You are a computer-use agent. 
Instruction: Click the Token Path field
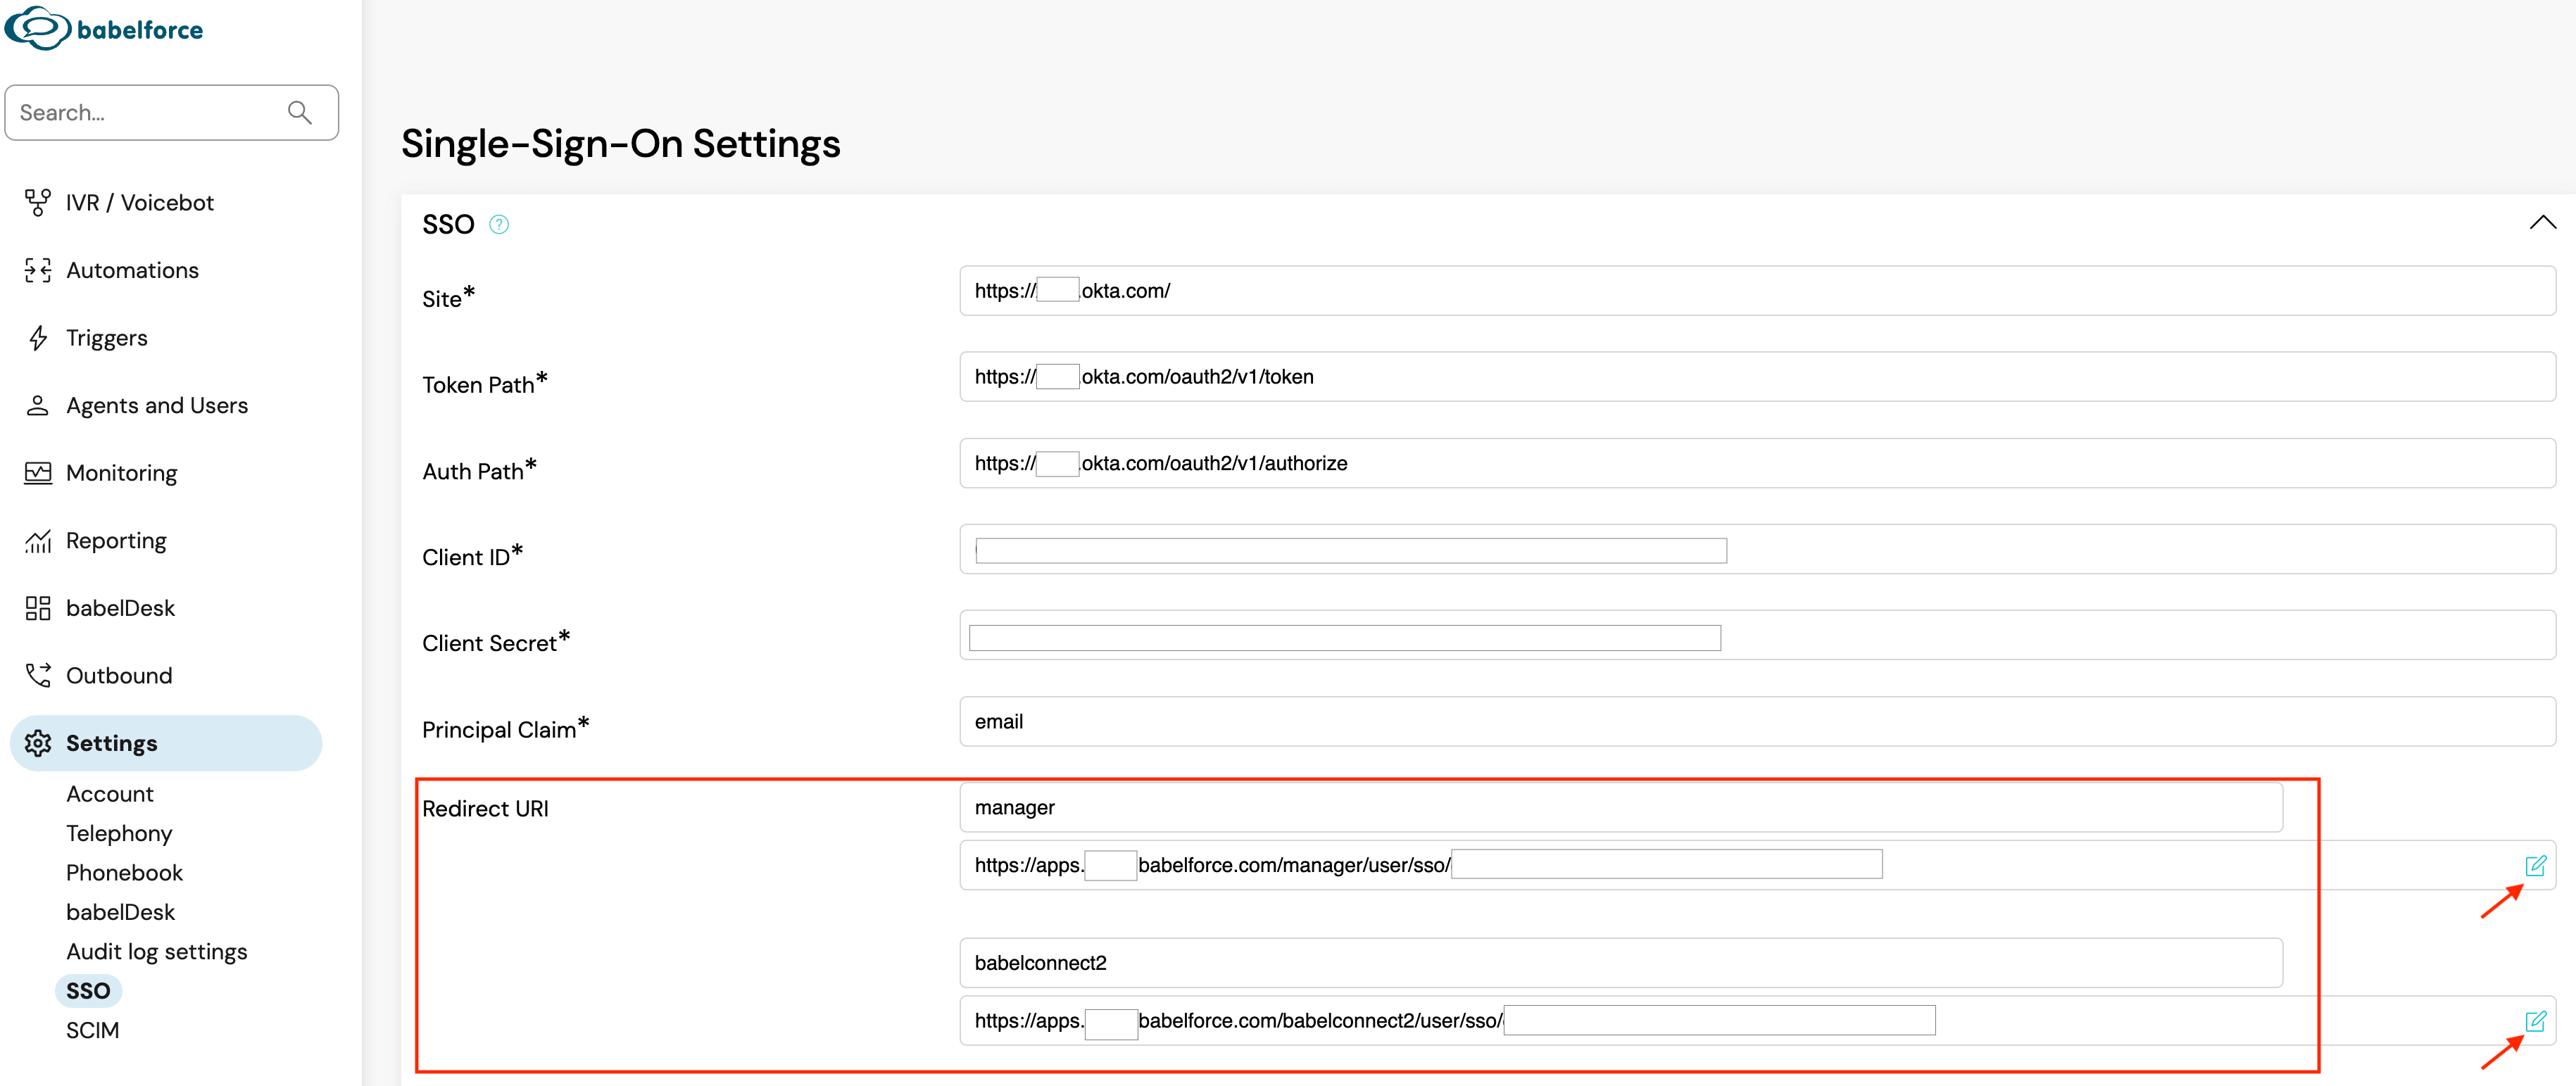(x=1757, y=377)
